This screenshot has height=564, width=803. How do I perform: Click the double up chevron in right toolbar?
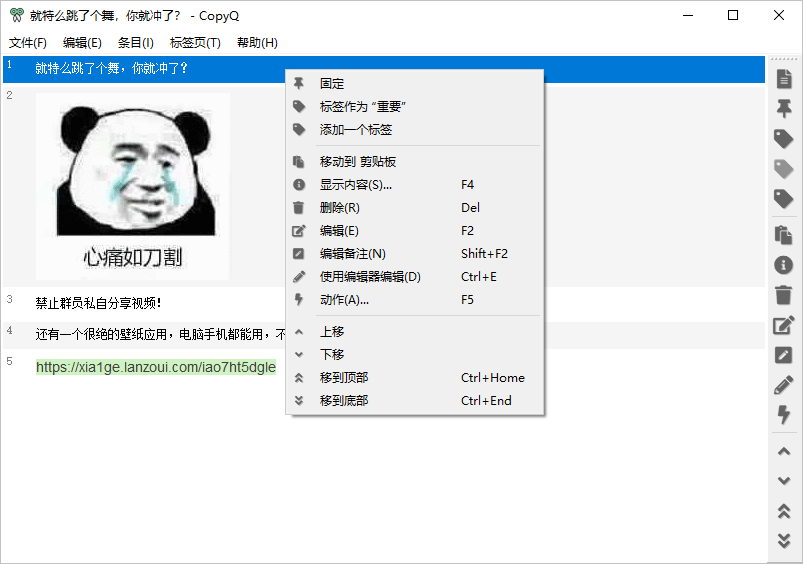(784, 511)
